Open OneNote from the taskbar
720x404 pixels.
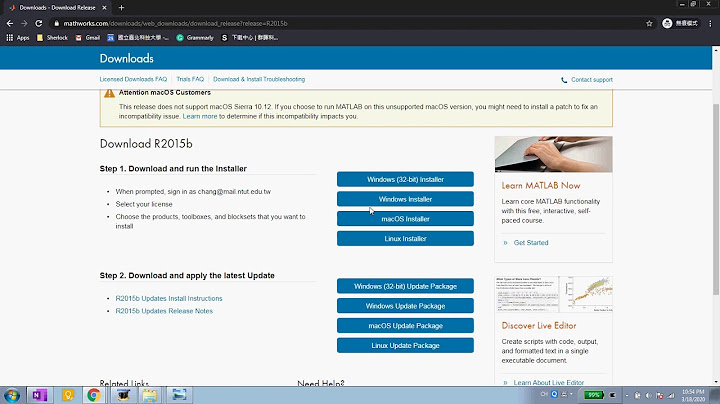point(39,395)
